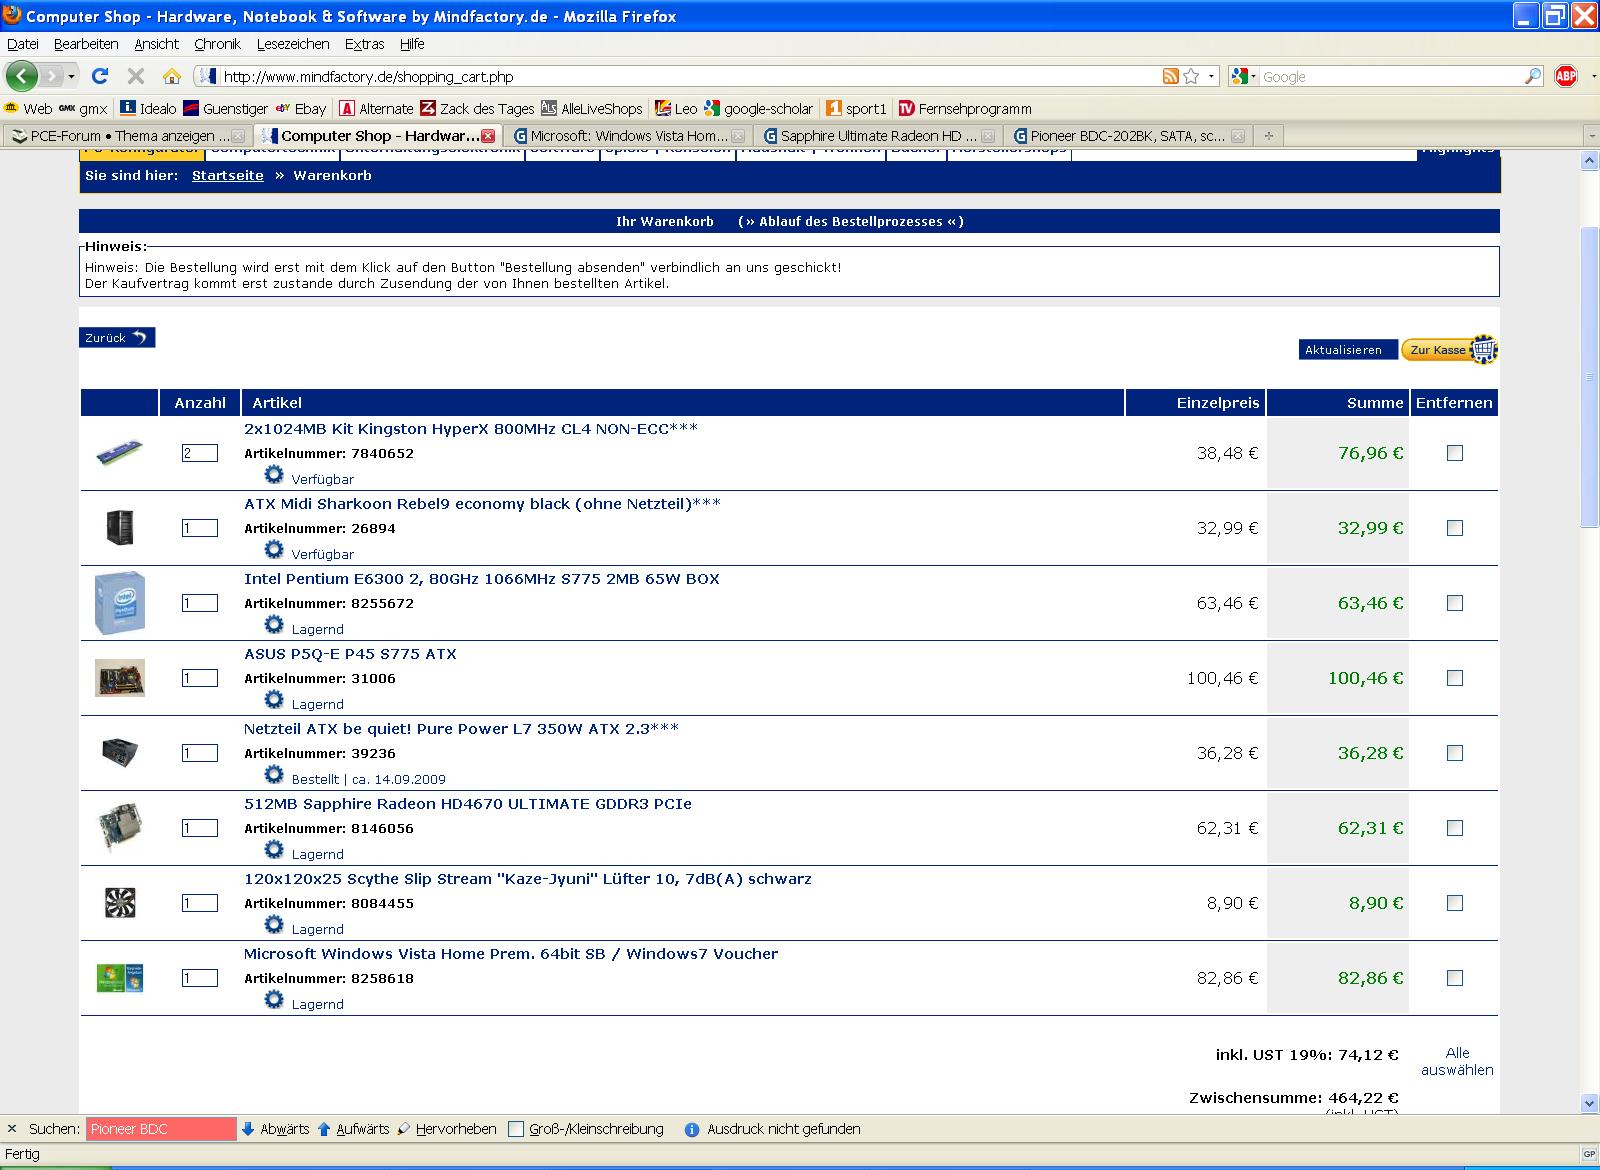
Task: Expand the address bar history dropdown
Action: pos(1212,76)
